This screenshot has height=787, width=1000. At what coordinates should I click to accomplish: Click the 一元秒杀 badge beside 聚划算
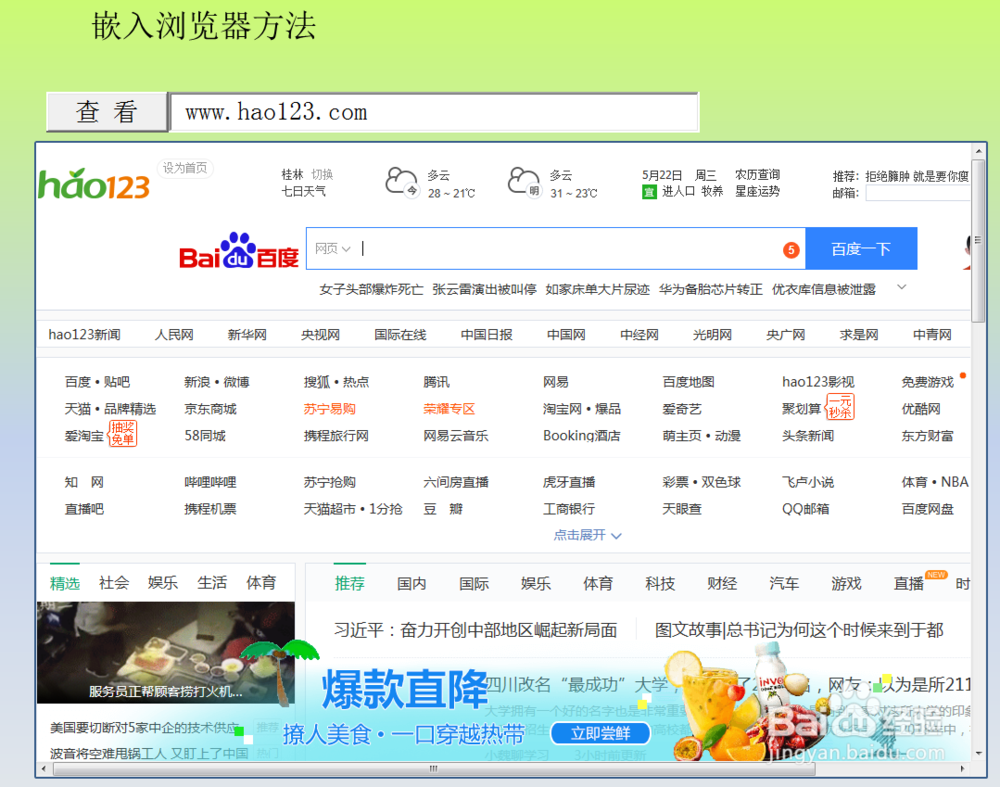coord(842,405)
